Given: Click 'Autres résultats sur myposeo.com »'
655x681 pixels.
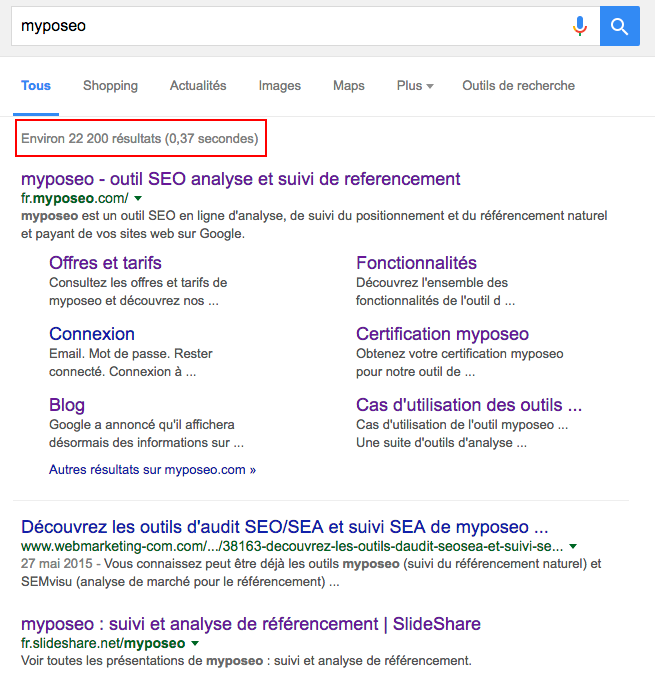Looking at the screenshot, I should (152, 469).
